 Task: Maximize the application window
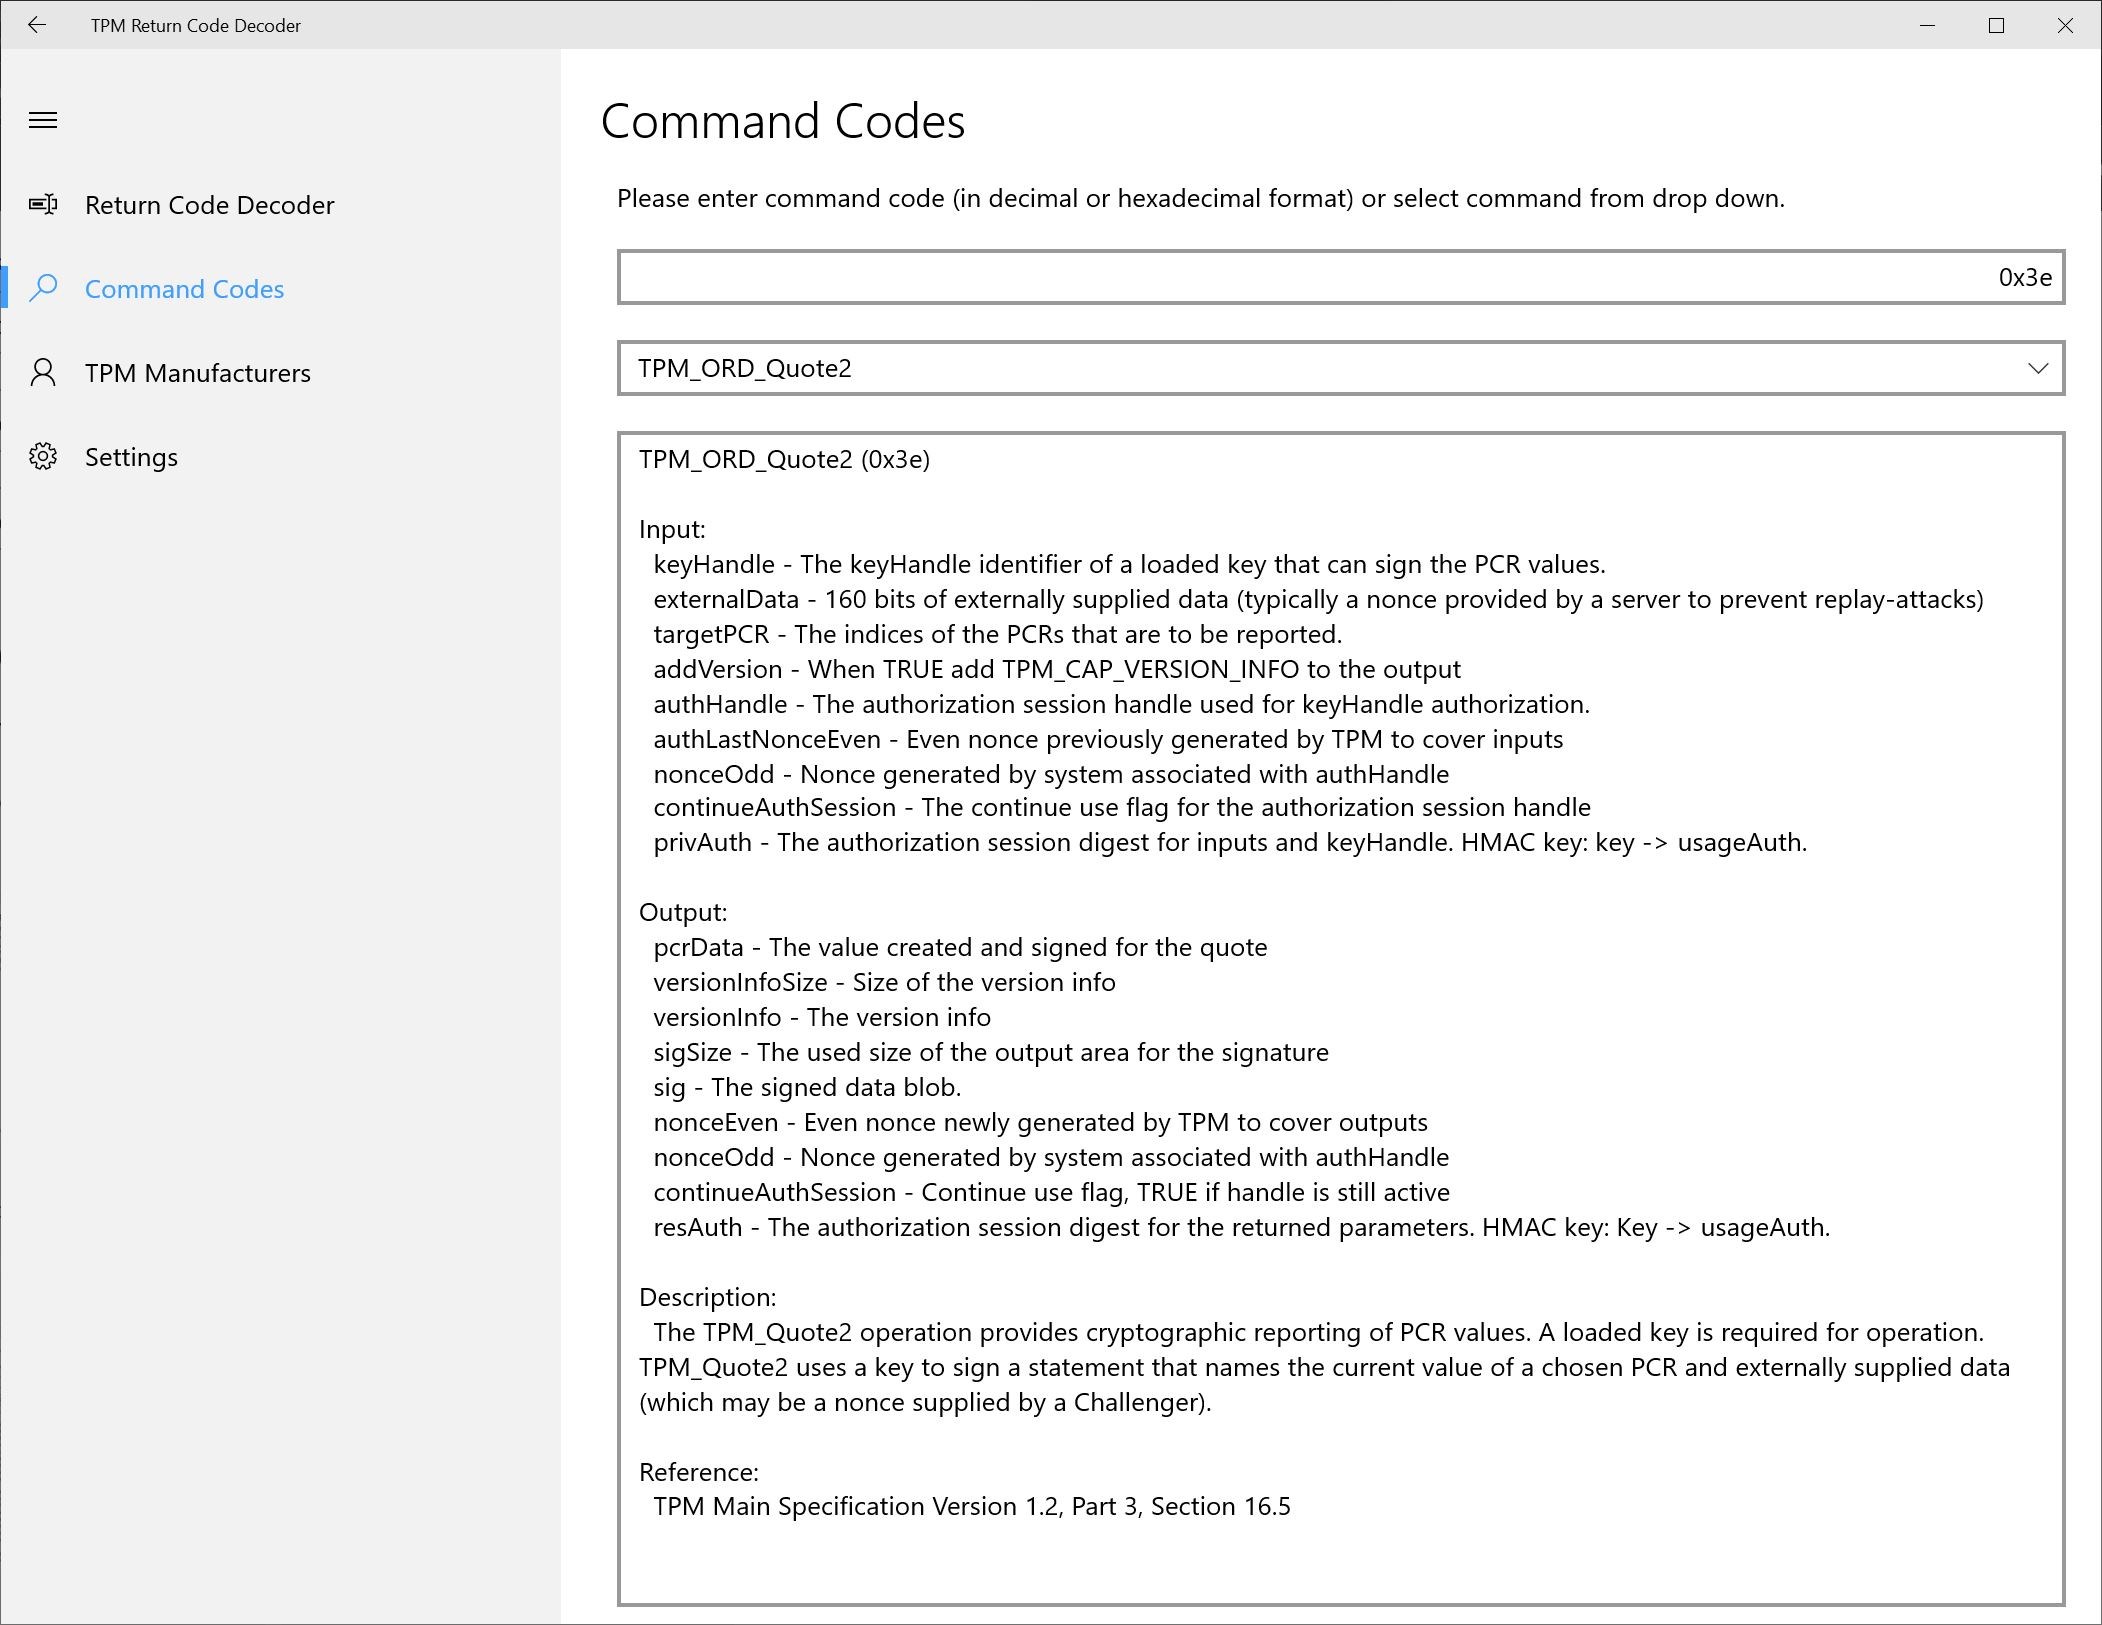[1996, 25]
